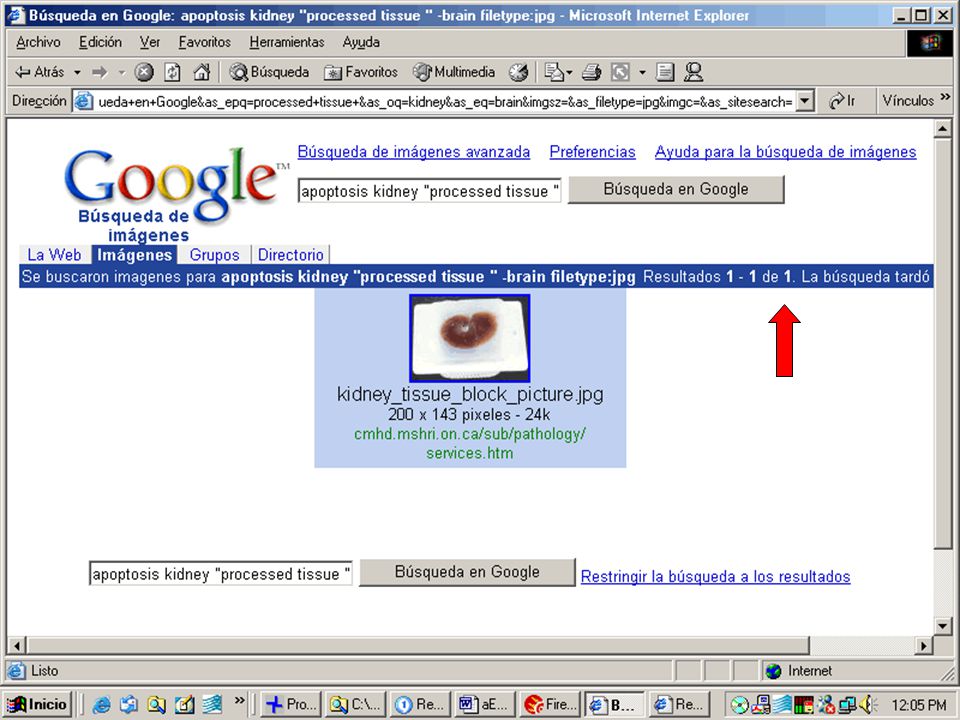960x720 pixels.
Task: Click the Messenger person toolbar icon
Action: click(x=693, y=72)
